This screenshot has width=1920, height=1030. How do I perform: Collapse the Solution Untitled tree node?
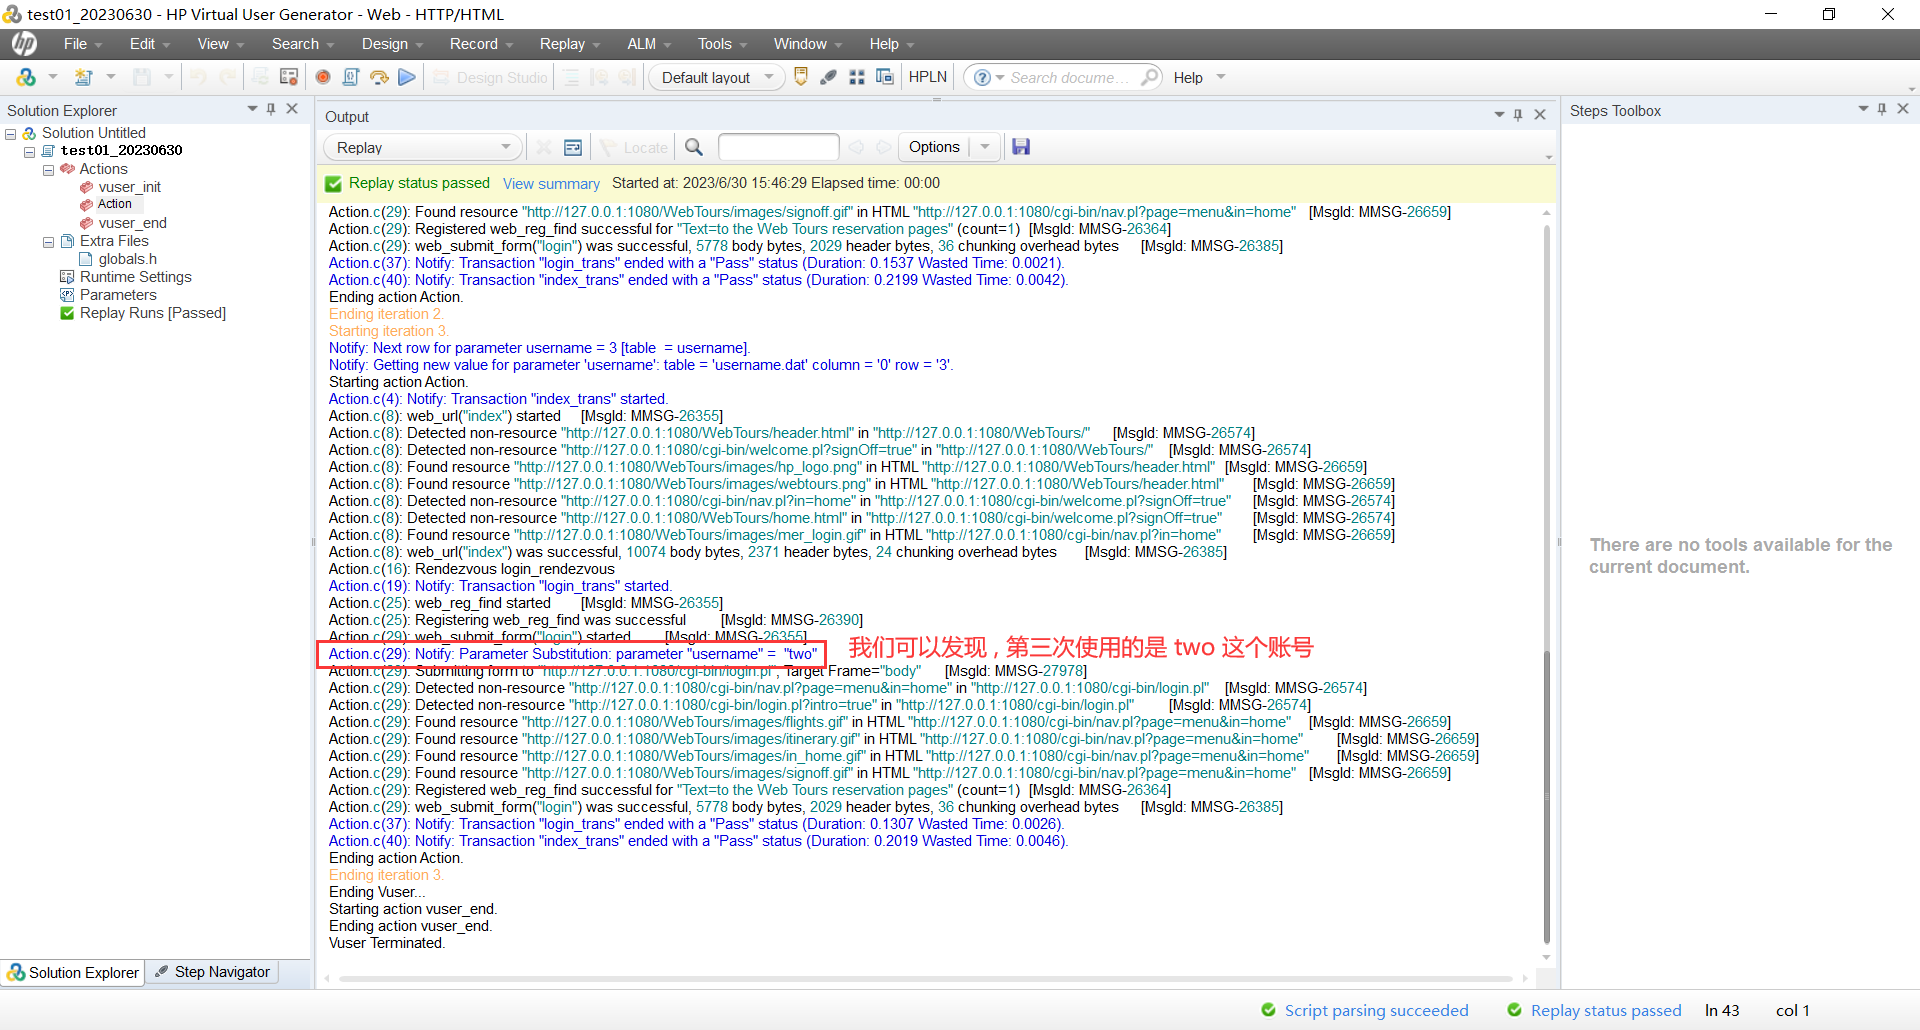coord(11,134)
